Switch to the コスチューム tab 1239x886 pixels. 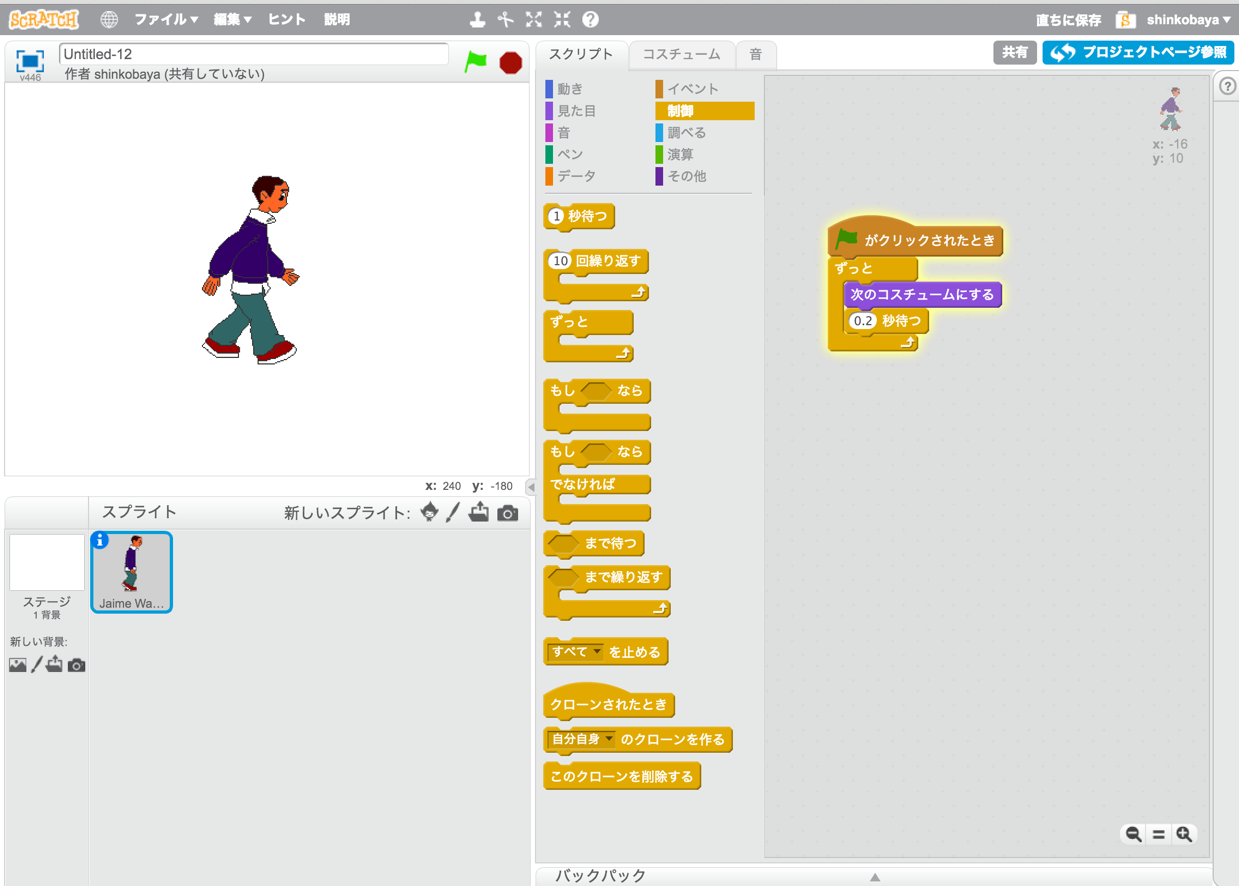681,54
